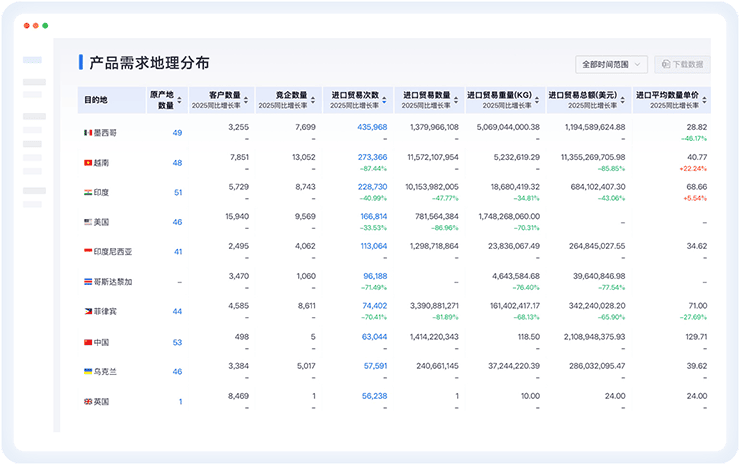Screen dimensions: 740x465
Task: Click the Mexico flag icon
Action: (x=88, y=132)
